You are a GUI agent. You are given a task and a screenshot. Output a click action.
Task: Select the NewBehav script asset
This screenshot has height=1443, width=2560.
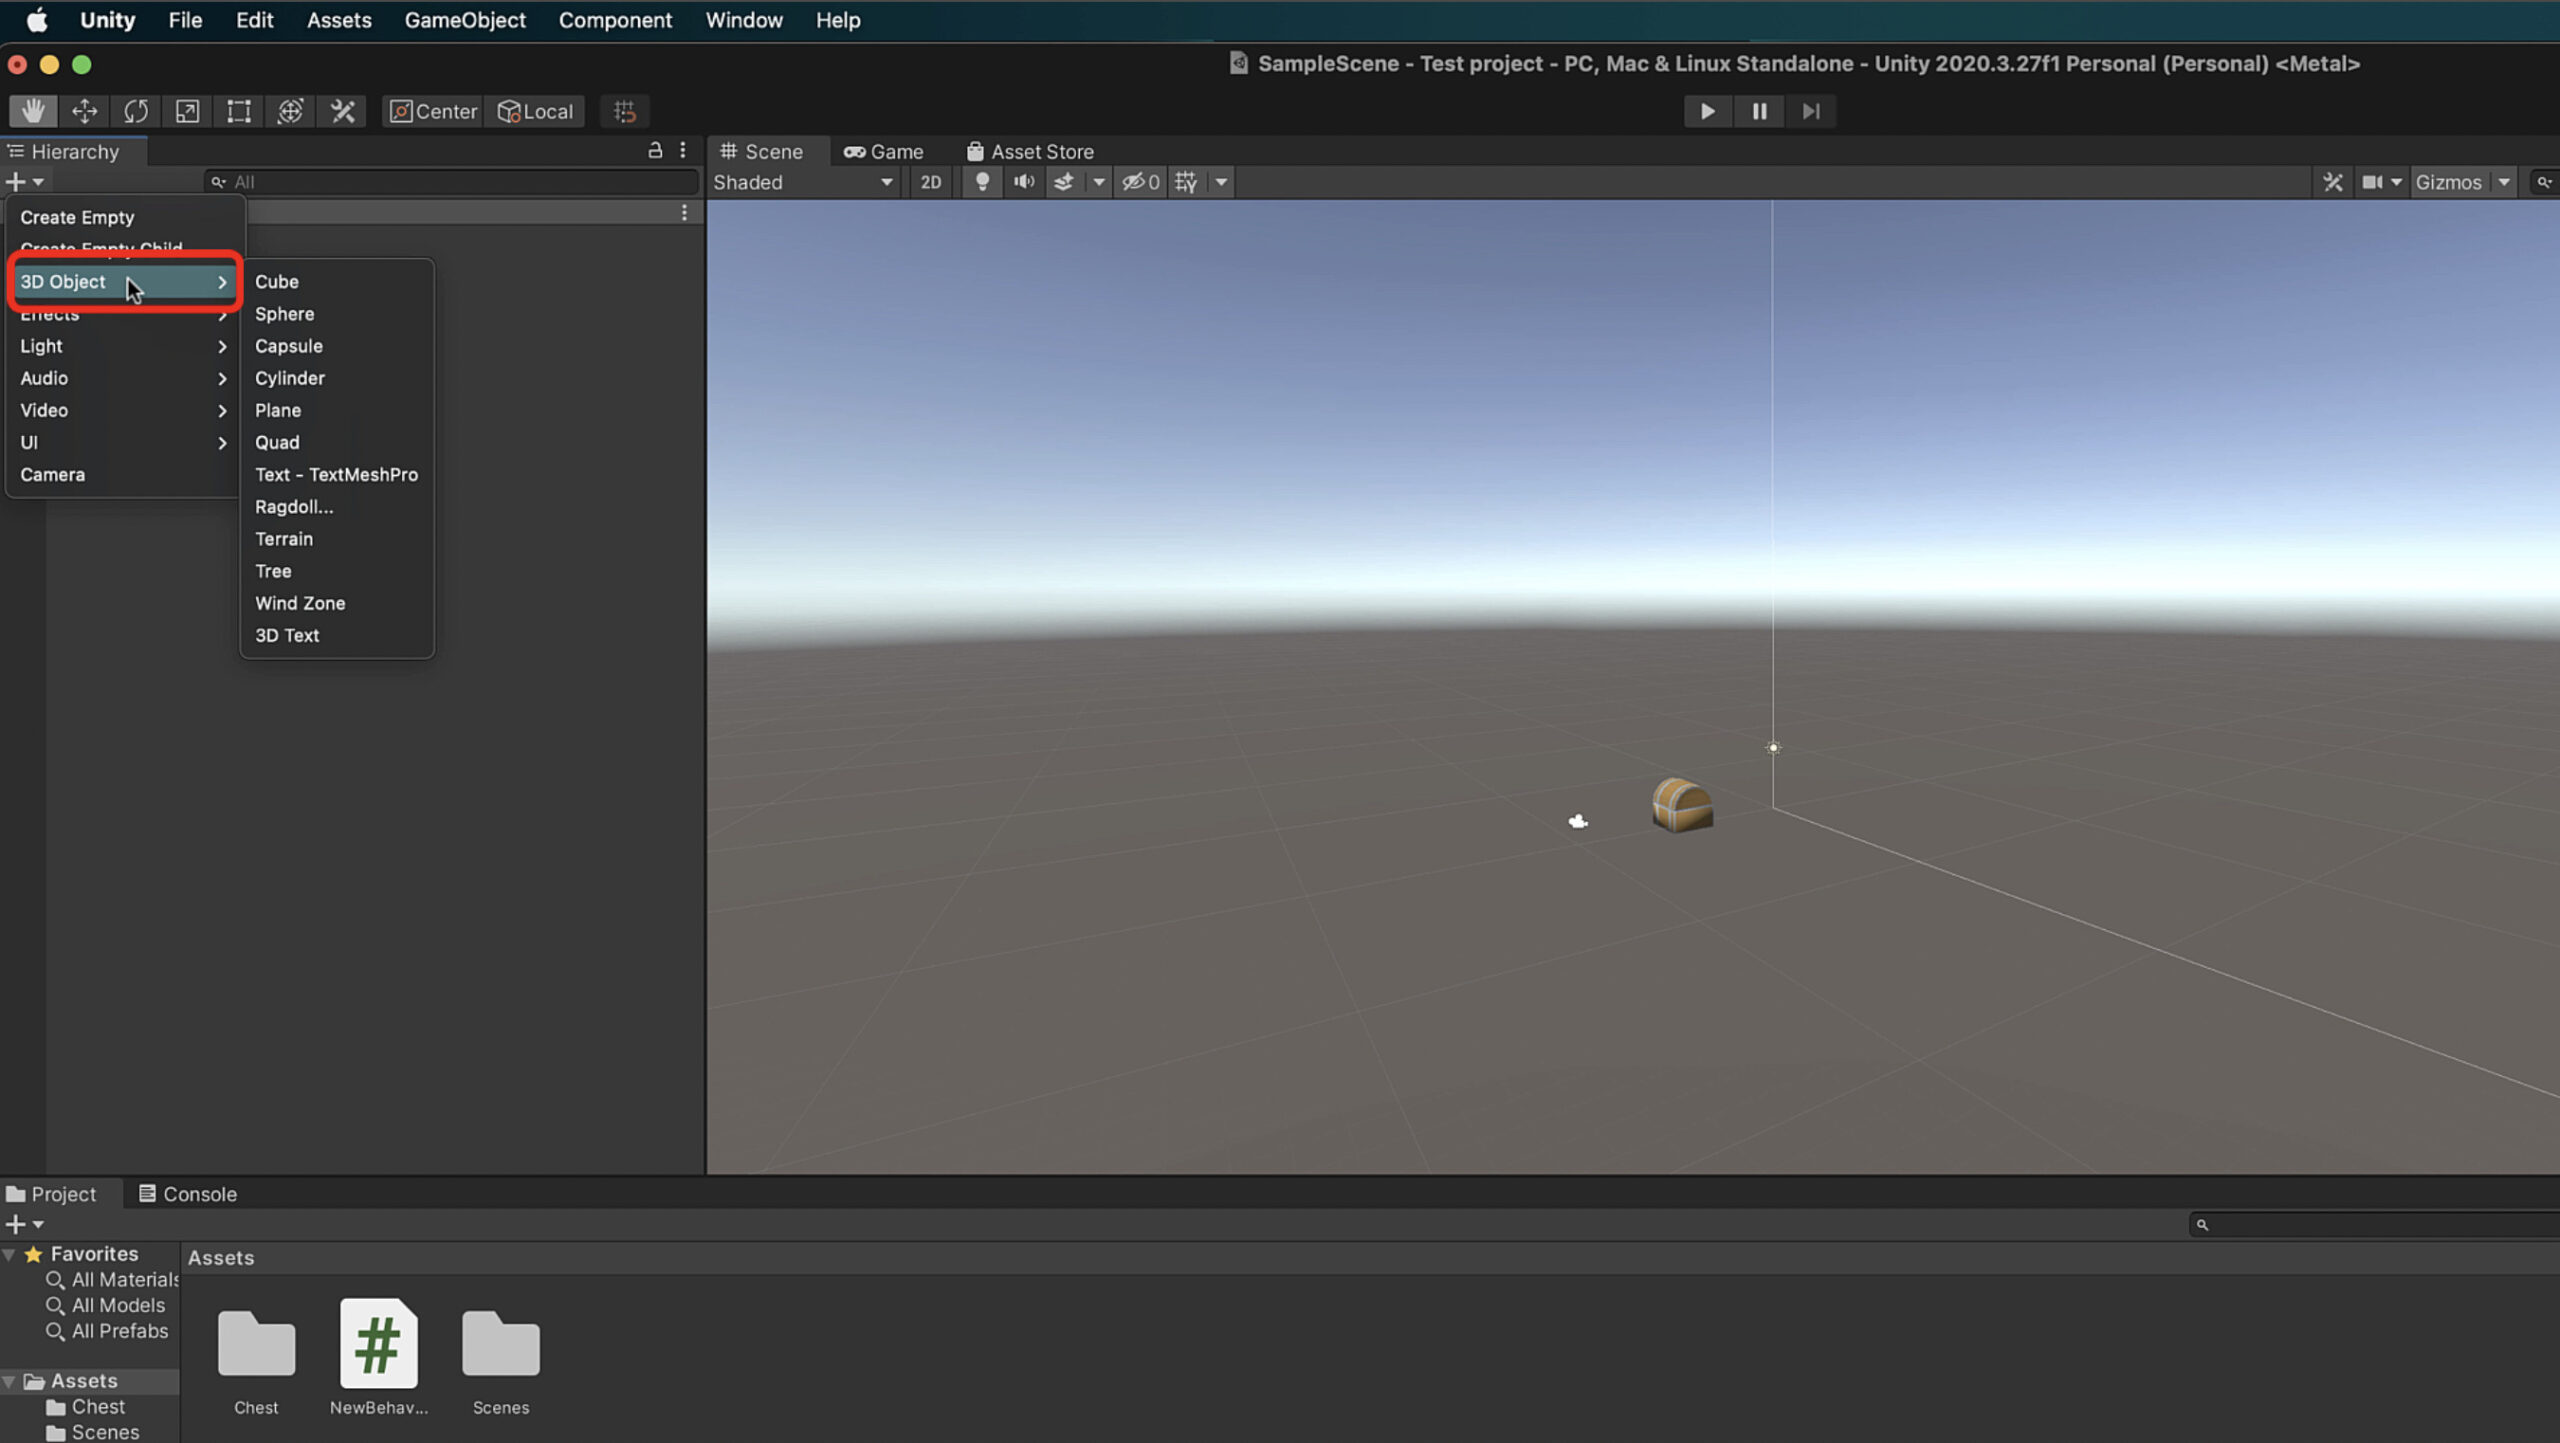tap(379, 1357)
